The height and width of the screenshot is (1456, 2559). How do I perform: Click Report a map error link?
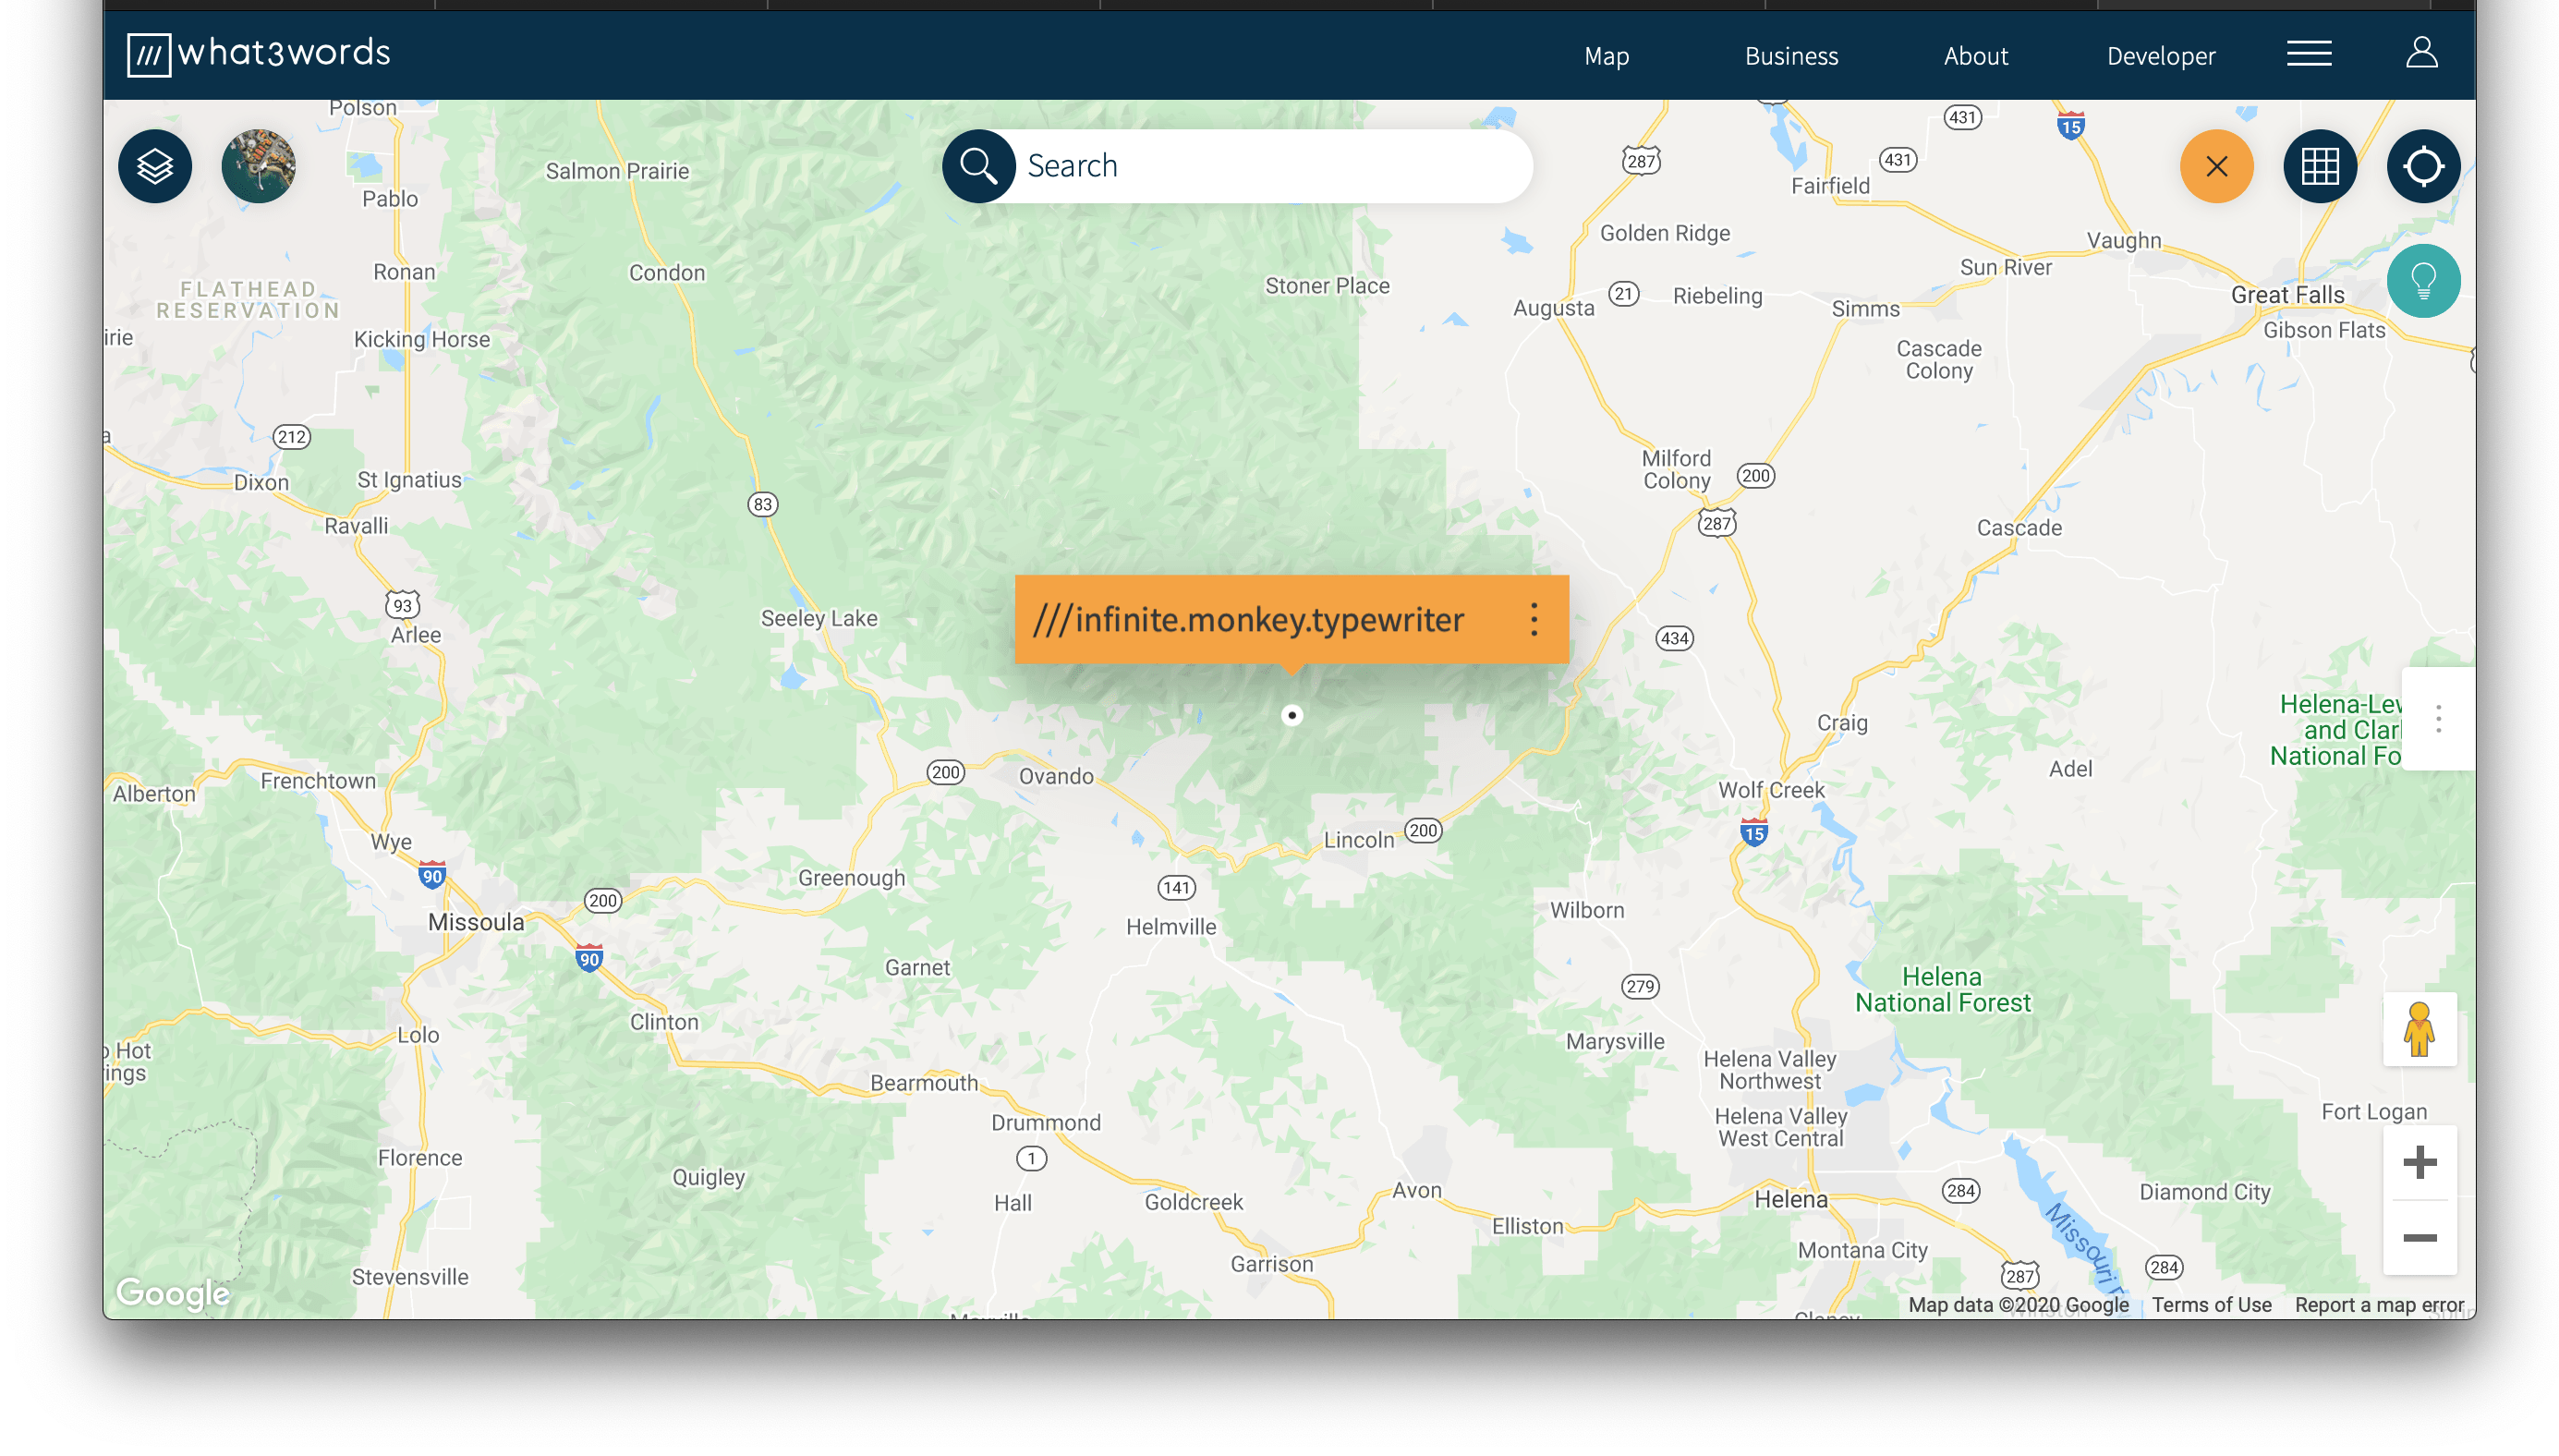(2378, 1304)
